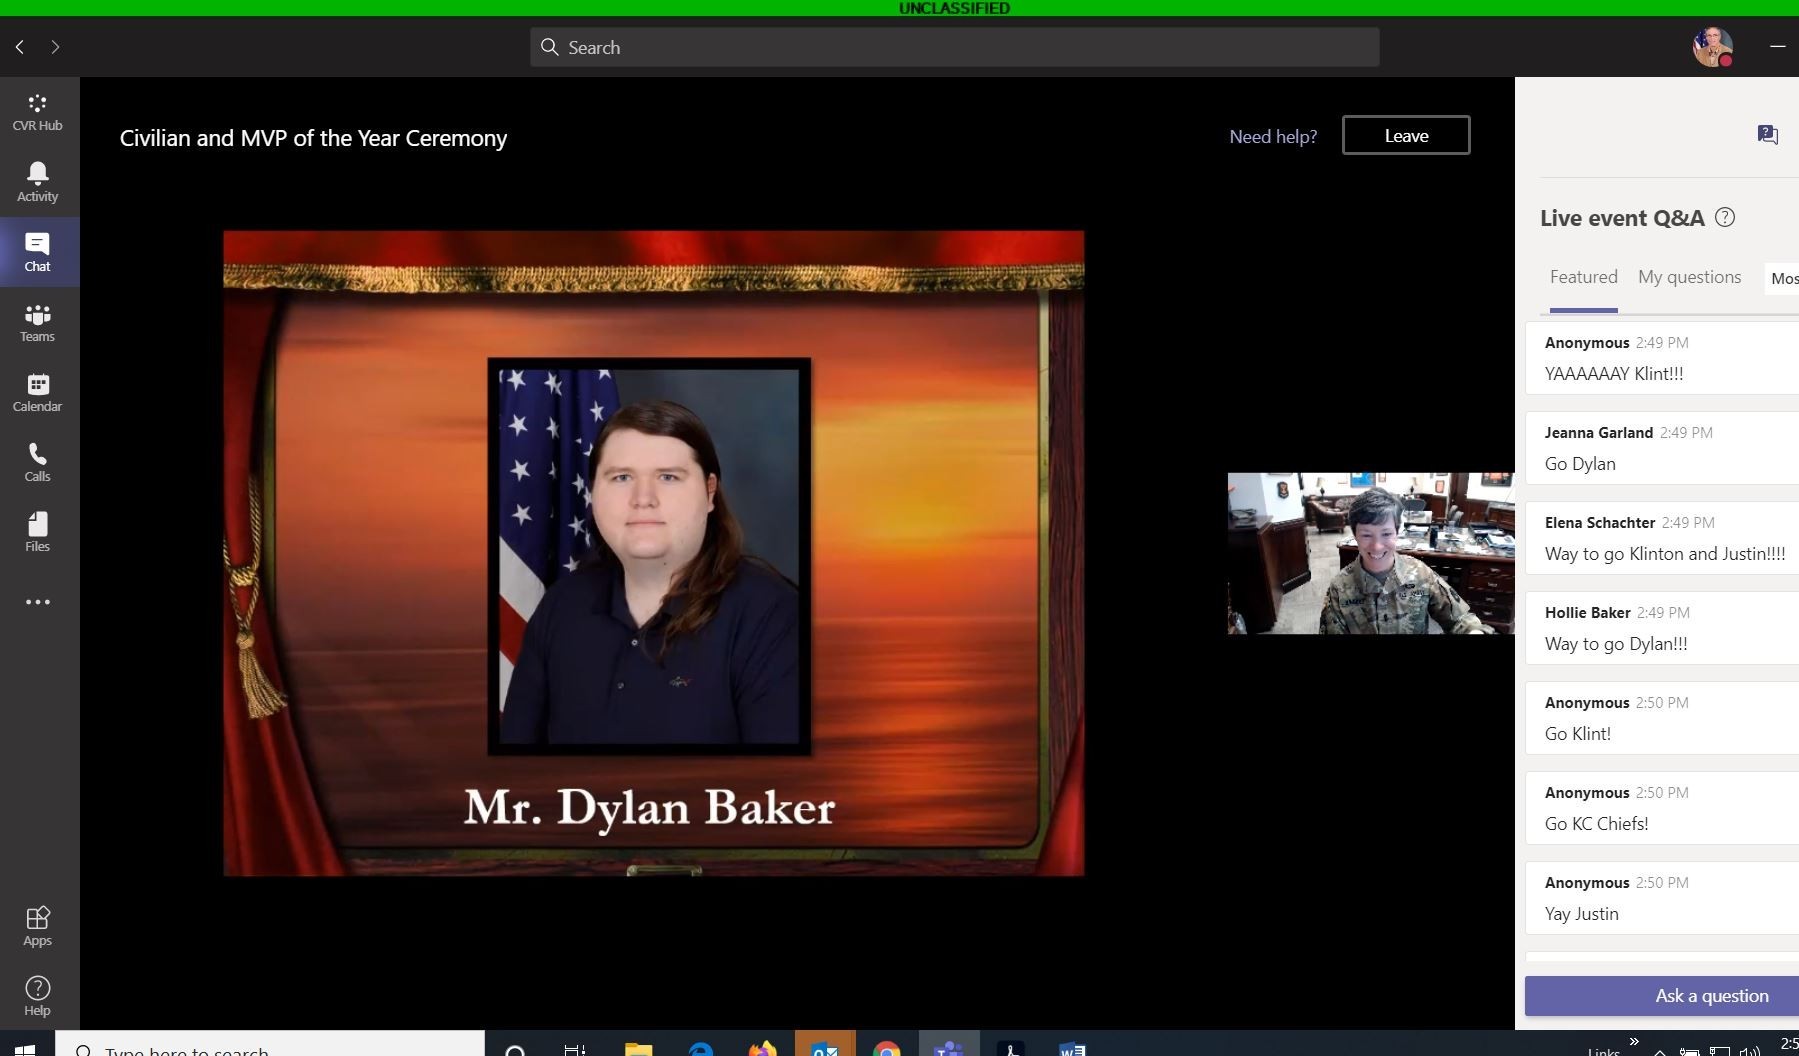Screen dimensions: 1799x1056
Task: Click the Civilian and MVP Ceremony title
Action: (x=313, y=138)
